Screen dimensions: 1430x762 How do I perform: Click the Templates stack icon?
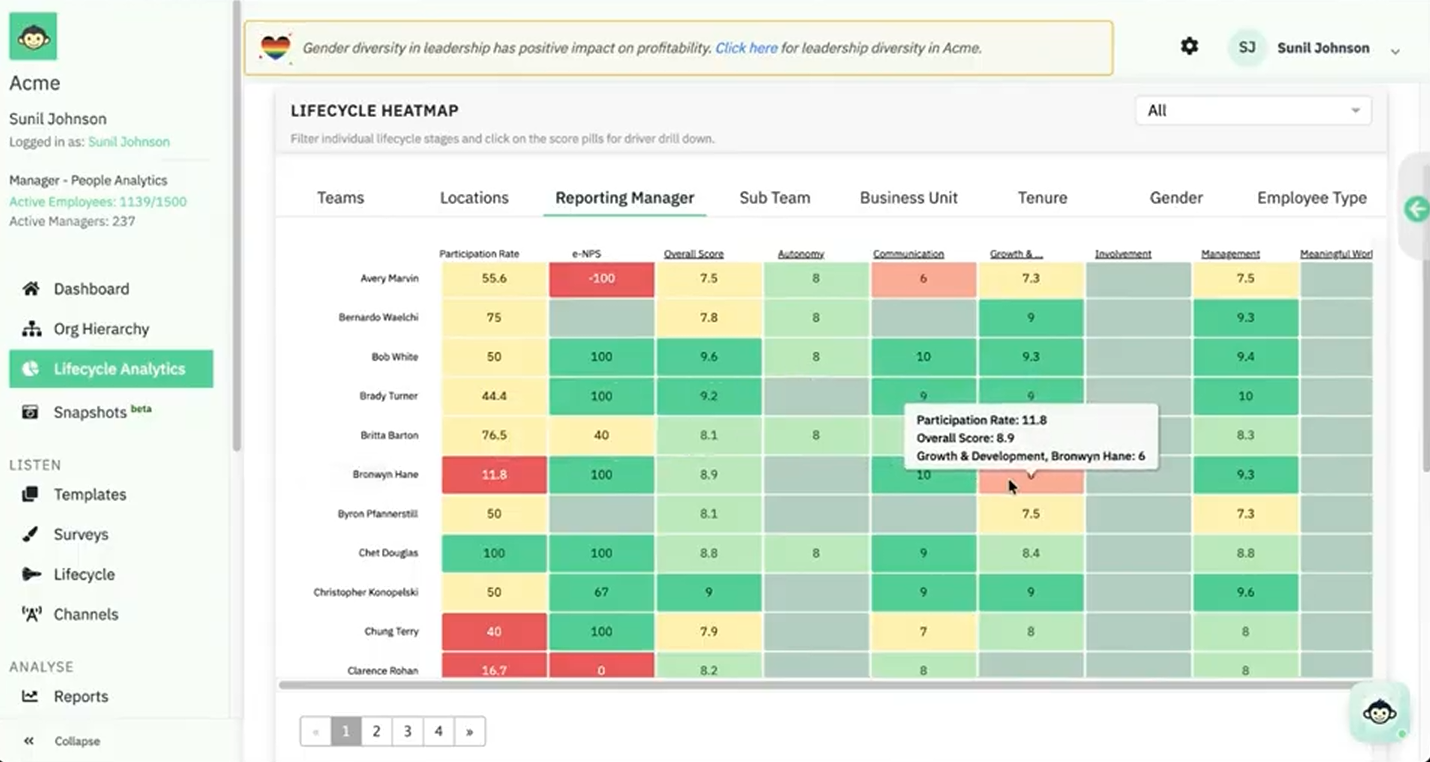(31, 494)
